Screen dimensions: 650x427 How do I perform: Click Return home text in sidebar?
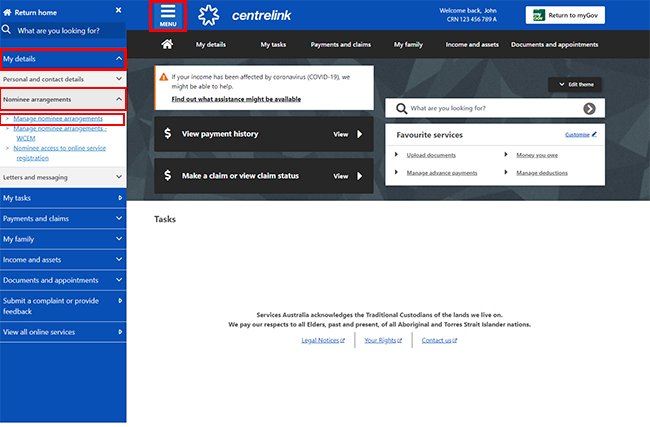click(x=36, y=12)
